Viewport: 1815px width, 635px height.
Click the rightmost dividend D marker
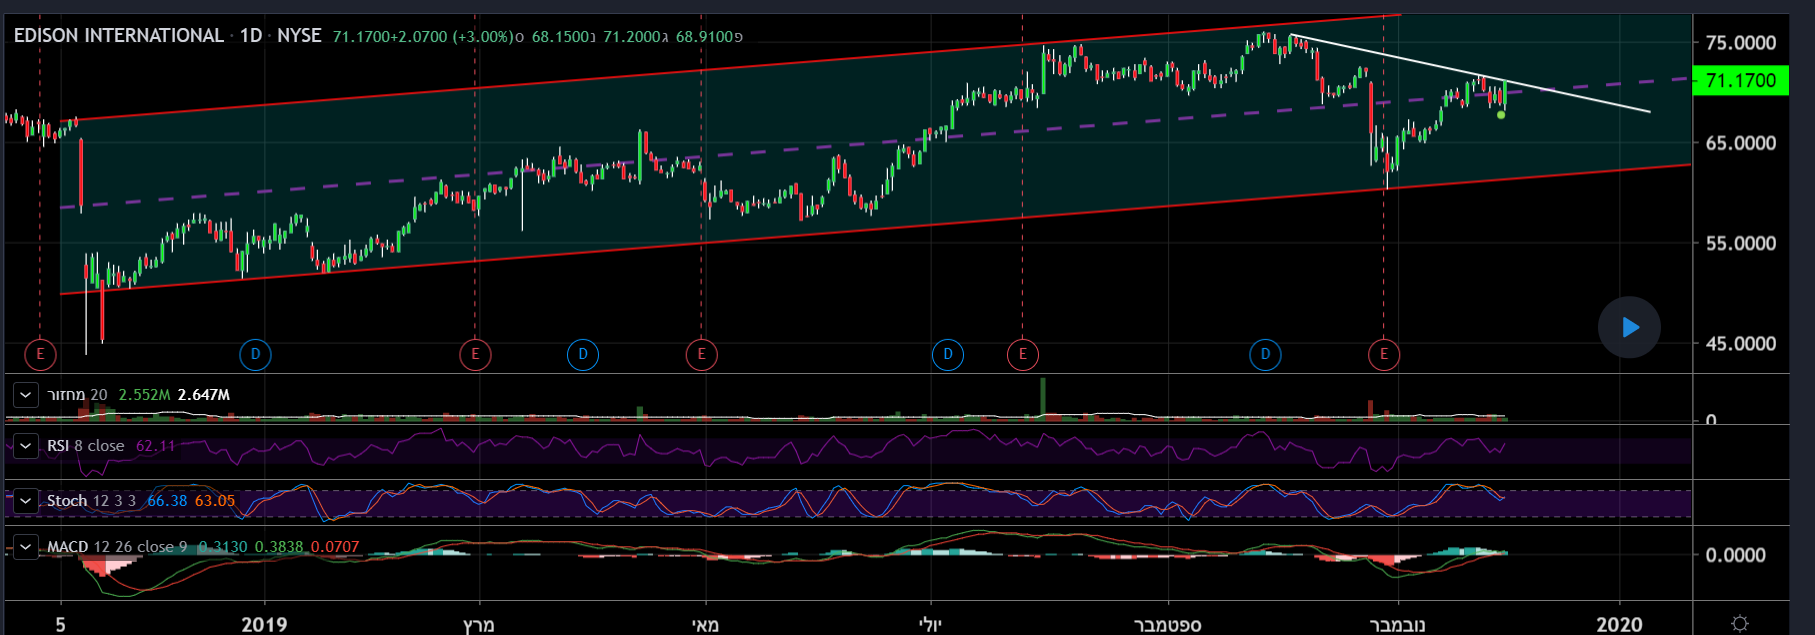click(x=1265, y=354)
